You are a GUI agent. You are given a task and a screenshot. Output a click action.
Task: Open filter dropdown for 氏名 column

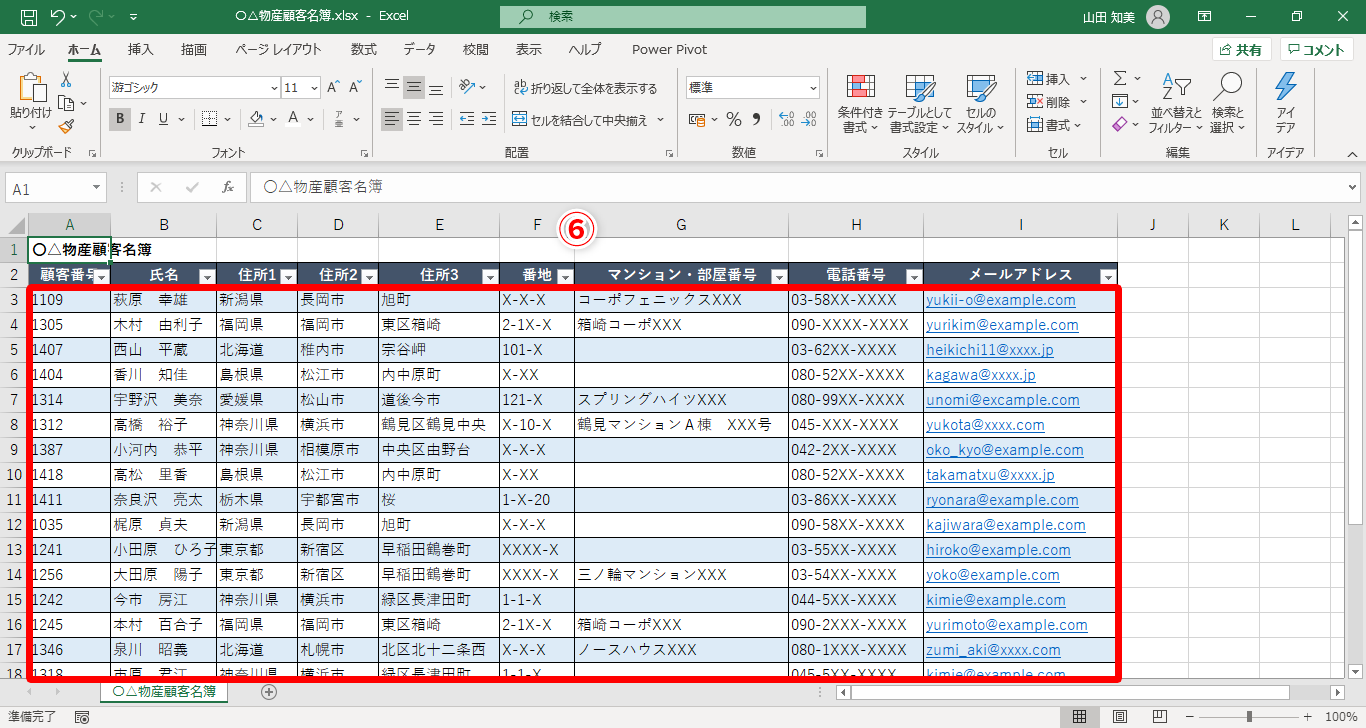[x=206, y=276]
